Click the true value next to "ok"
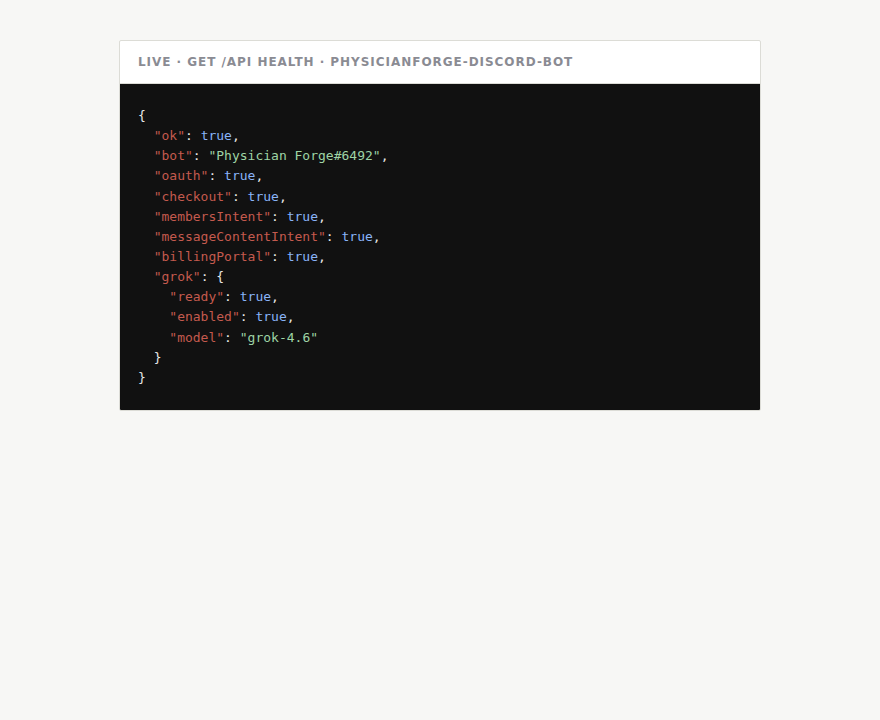 [x=216, y=136]
